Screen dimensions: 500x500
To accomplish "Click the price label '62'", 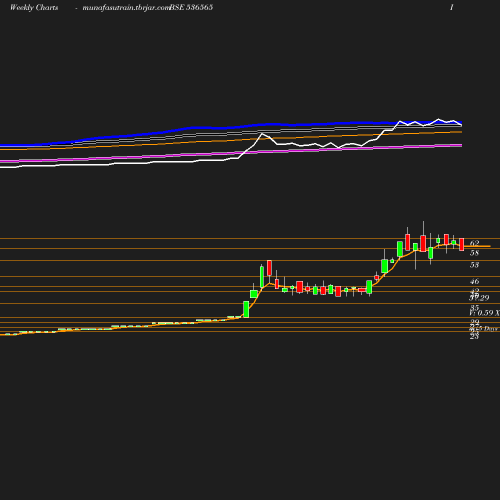I will tap(474, 243).
